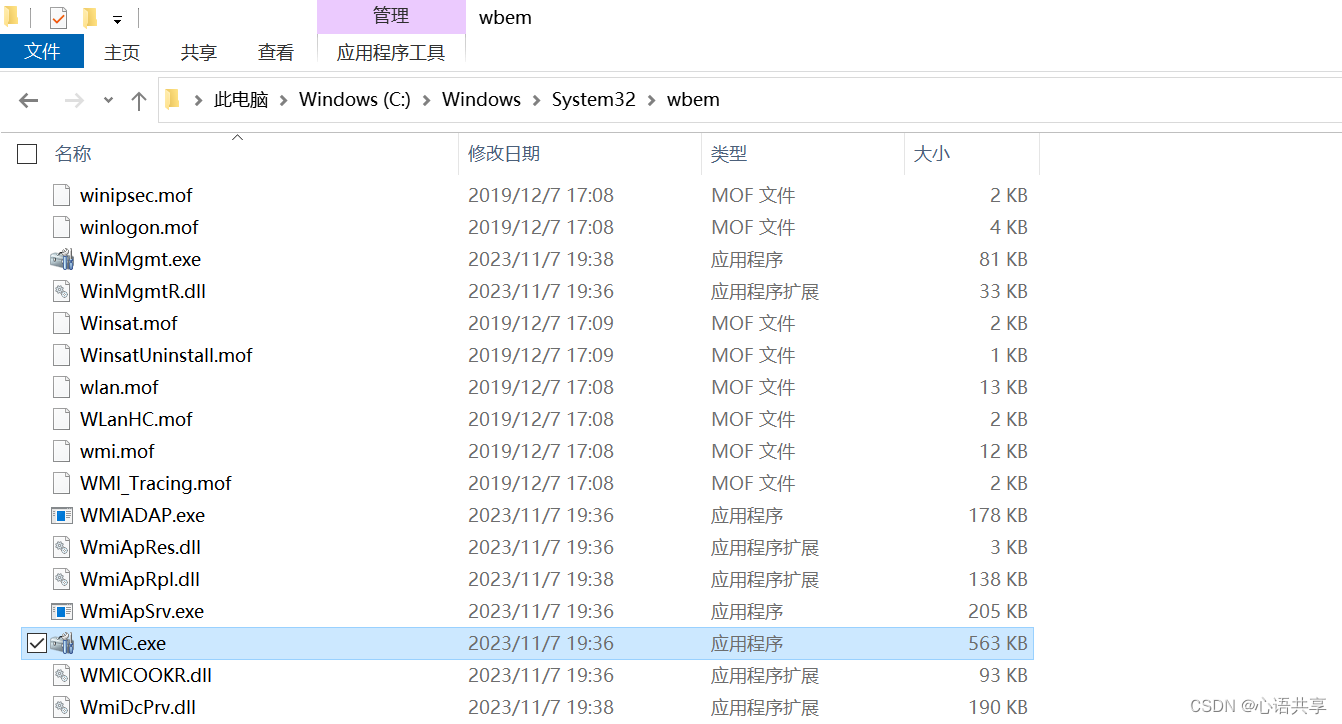1342x724 pixels.
Task: Click the WmiApSrv.exe application icon
Action: click(x=60, y=611)
